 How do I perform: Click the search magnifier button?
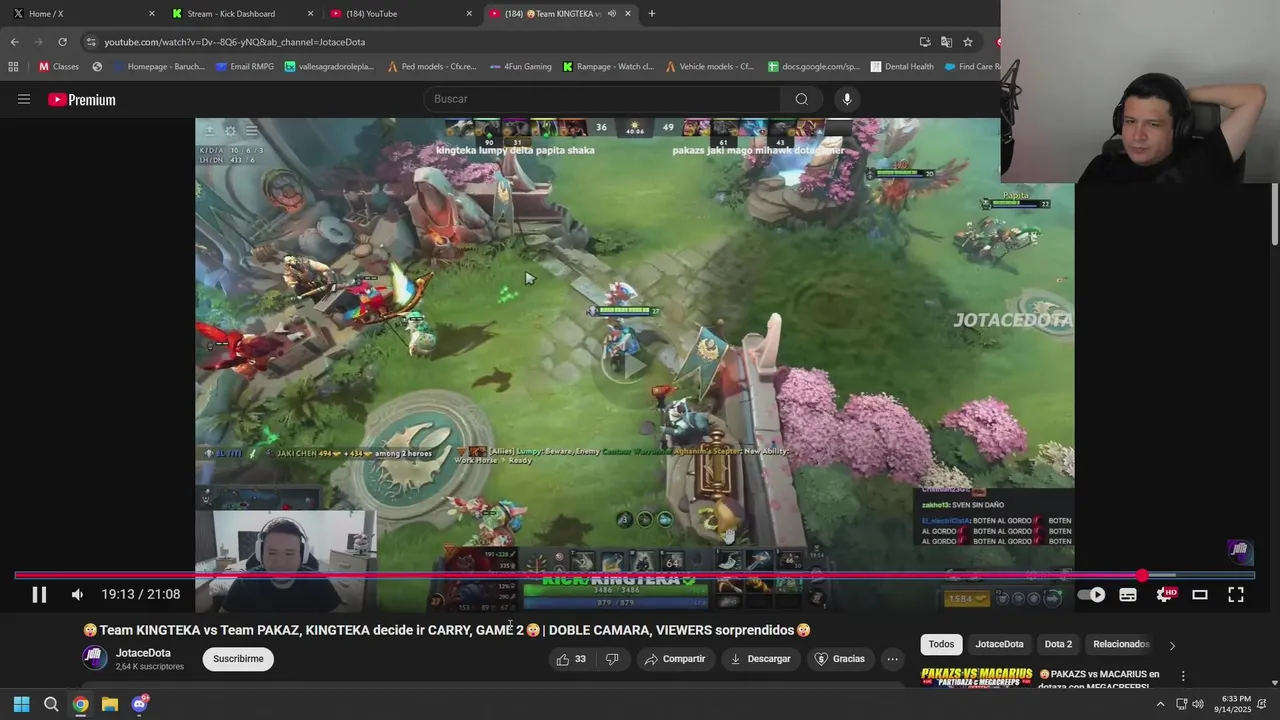(x=801, y=99)
